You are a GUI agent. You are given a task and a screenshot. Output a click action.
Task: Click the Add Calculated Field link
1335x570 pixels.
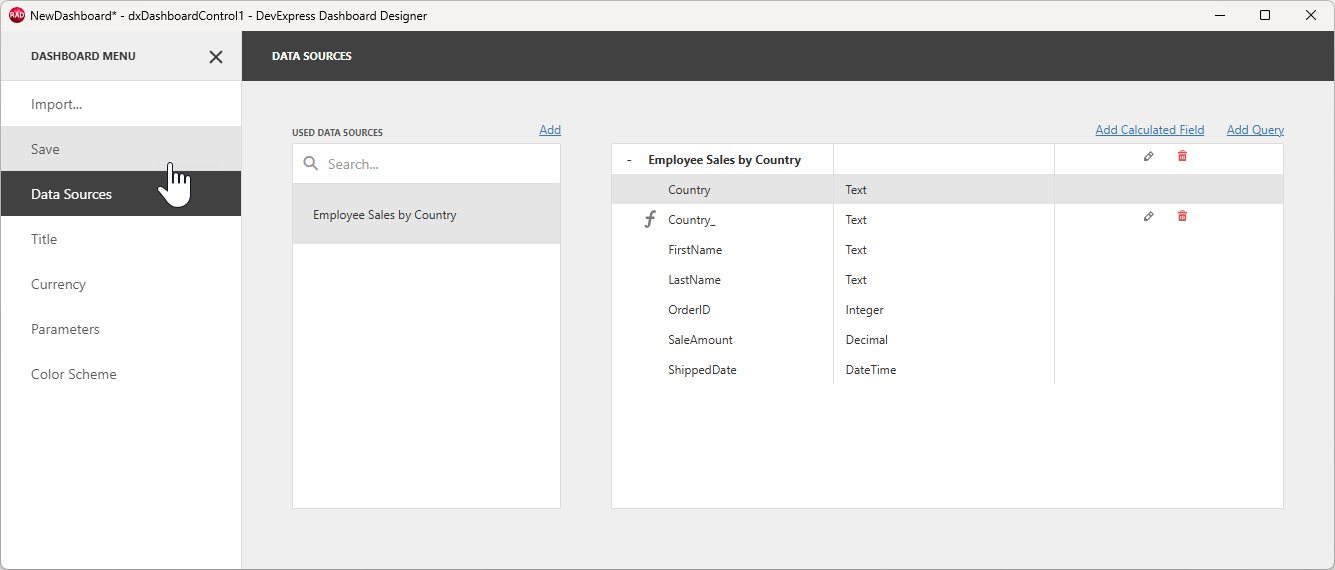[x=1150, y=130]
